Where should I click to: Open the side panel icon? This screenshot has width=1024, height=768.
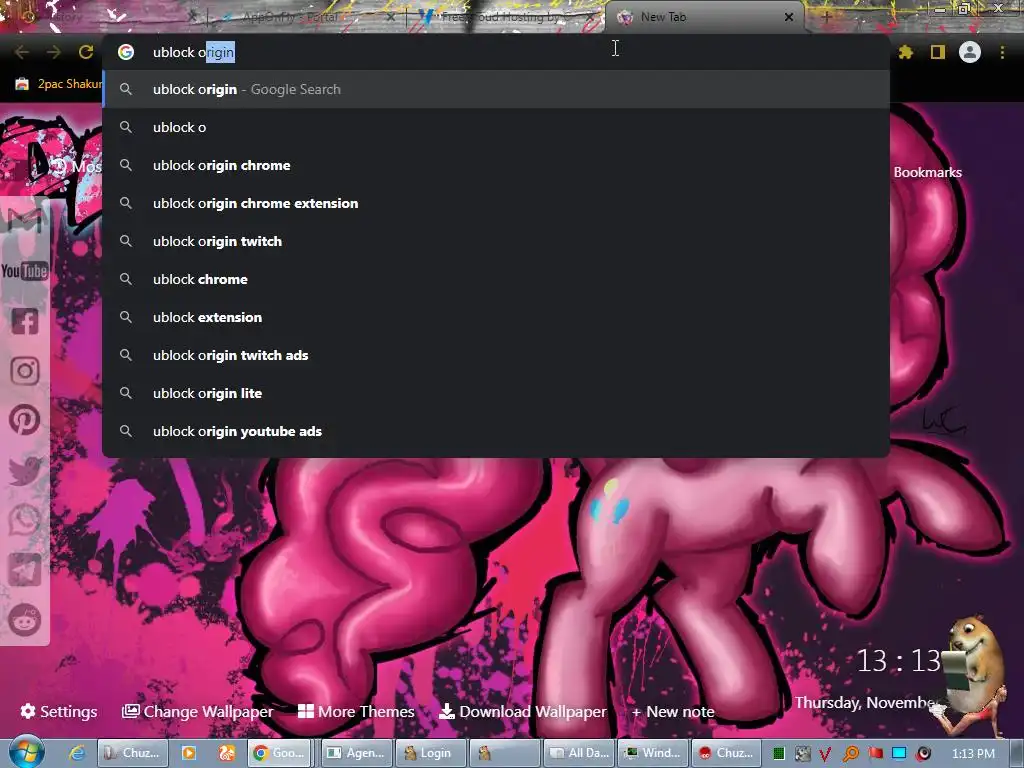(x=938, y=52)
